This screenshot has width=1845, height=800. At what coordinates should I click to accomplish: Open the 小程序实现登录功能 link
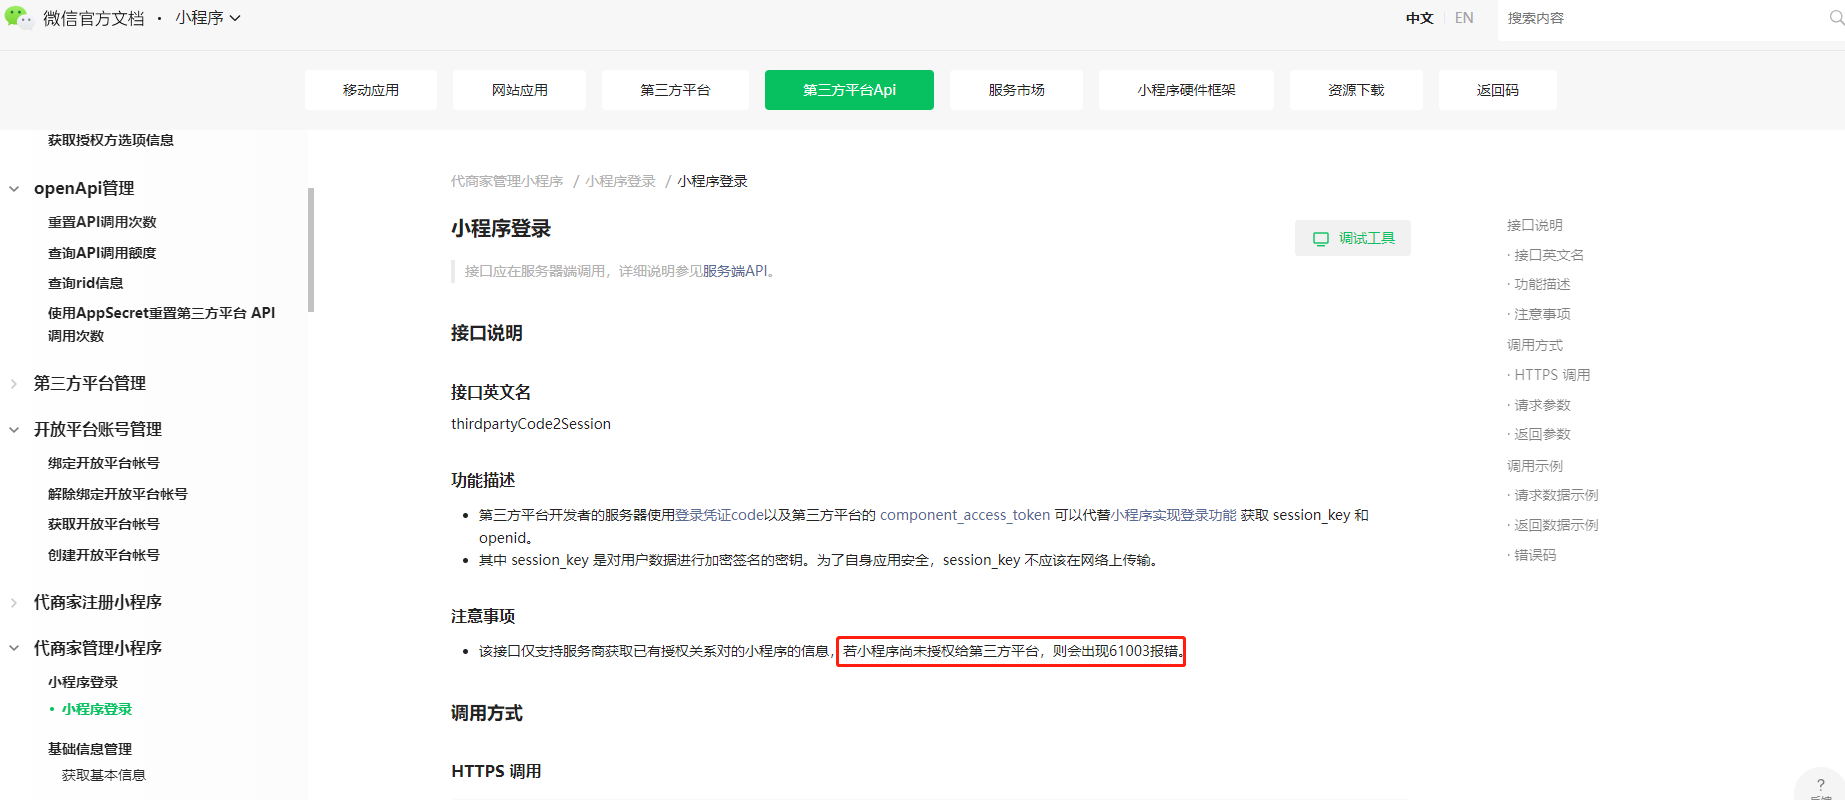[1174, 515]
